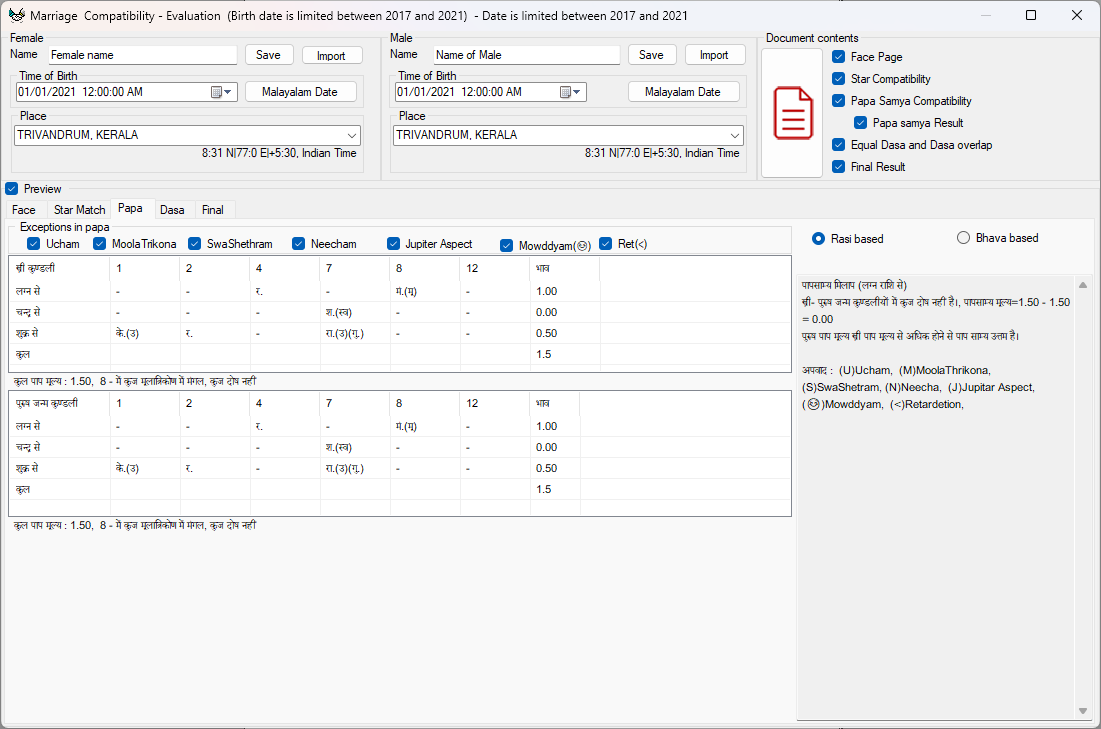
Task: Select Bhava based radio button
Action: (963, 238)
